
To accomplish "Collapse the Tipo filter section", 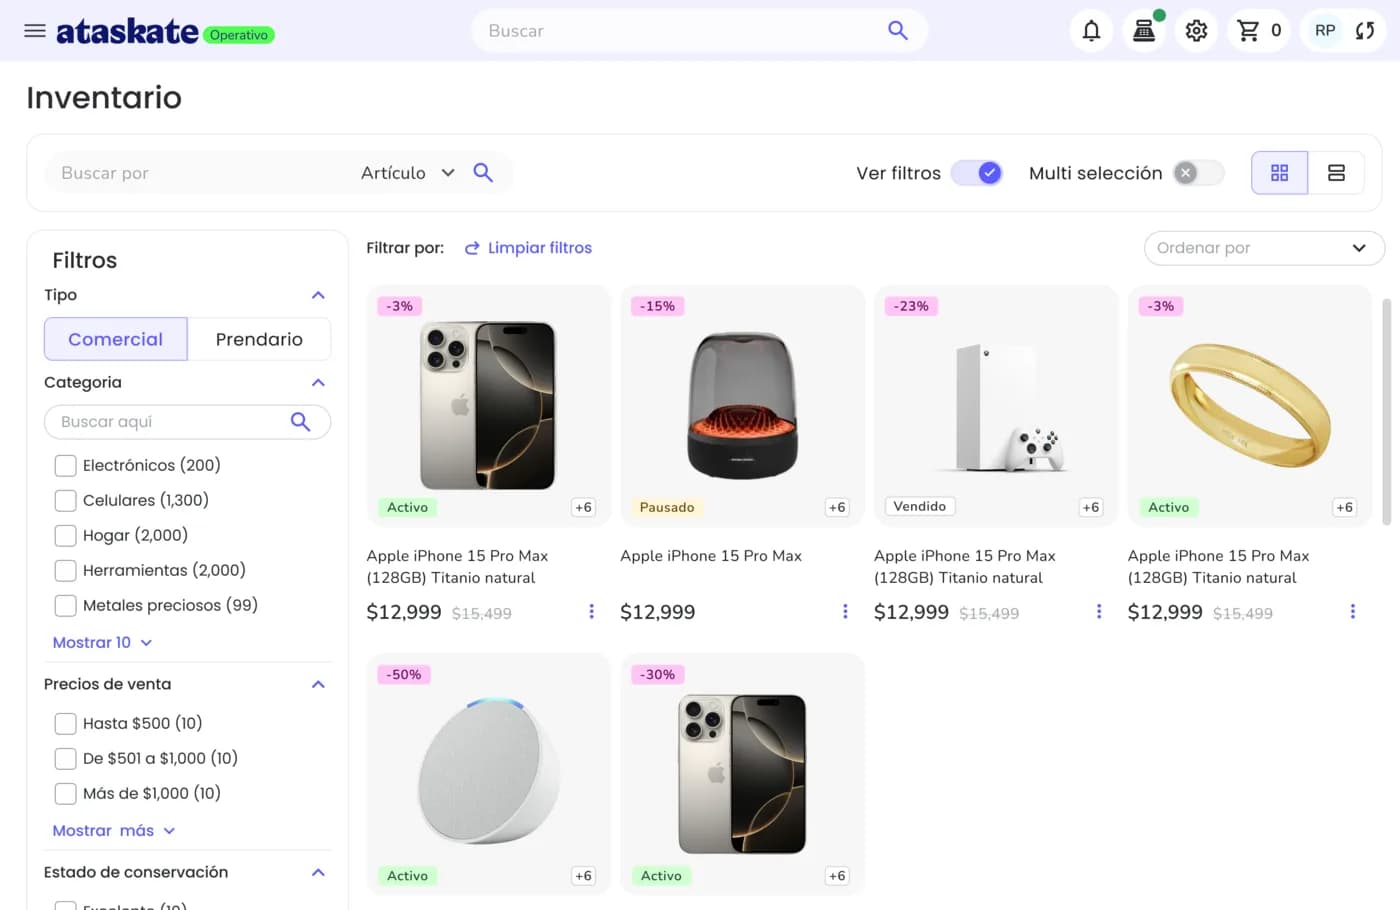I will 318,295.
